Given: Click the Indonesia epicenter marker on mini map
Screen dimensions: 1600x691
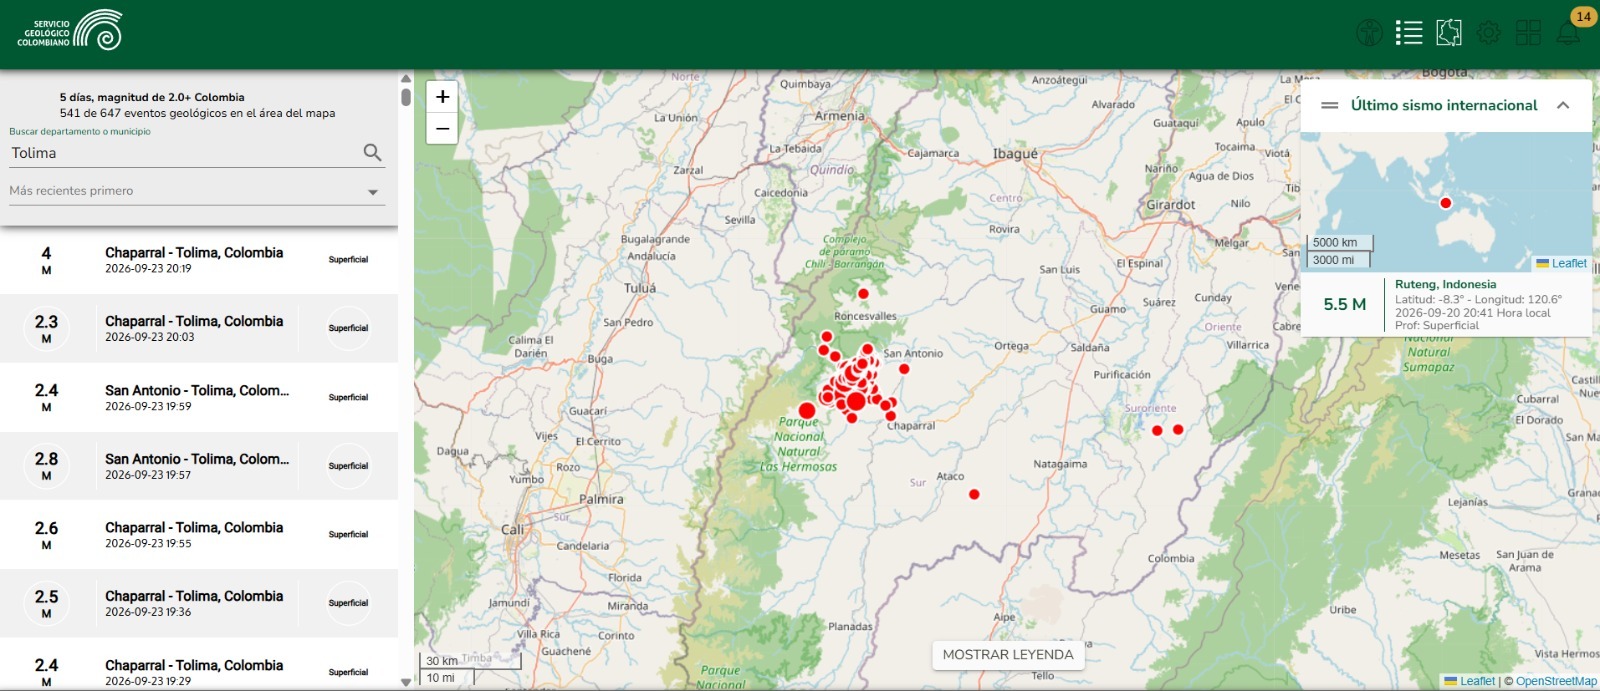Looking at the screenshot, I should (x=1445, y=203).
